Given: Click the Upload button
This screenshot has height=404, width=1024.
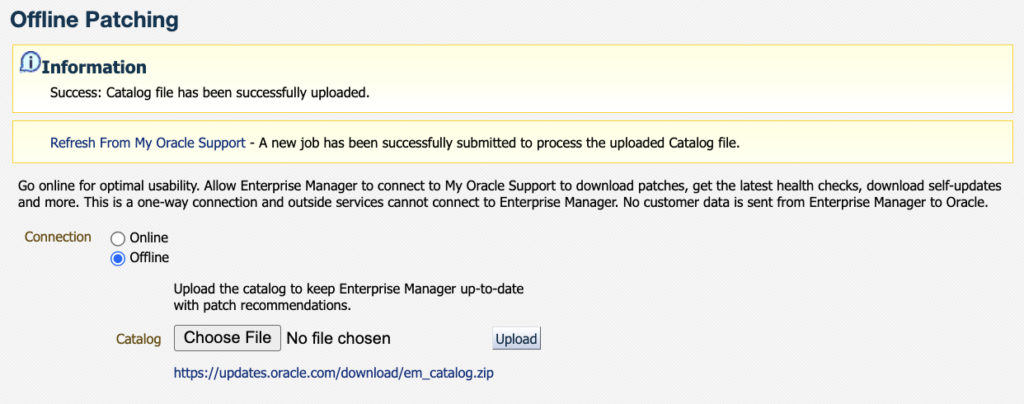Looking at the screenshot, I should click(x=516, y=339).
